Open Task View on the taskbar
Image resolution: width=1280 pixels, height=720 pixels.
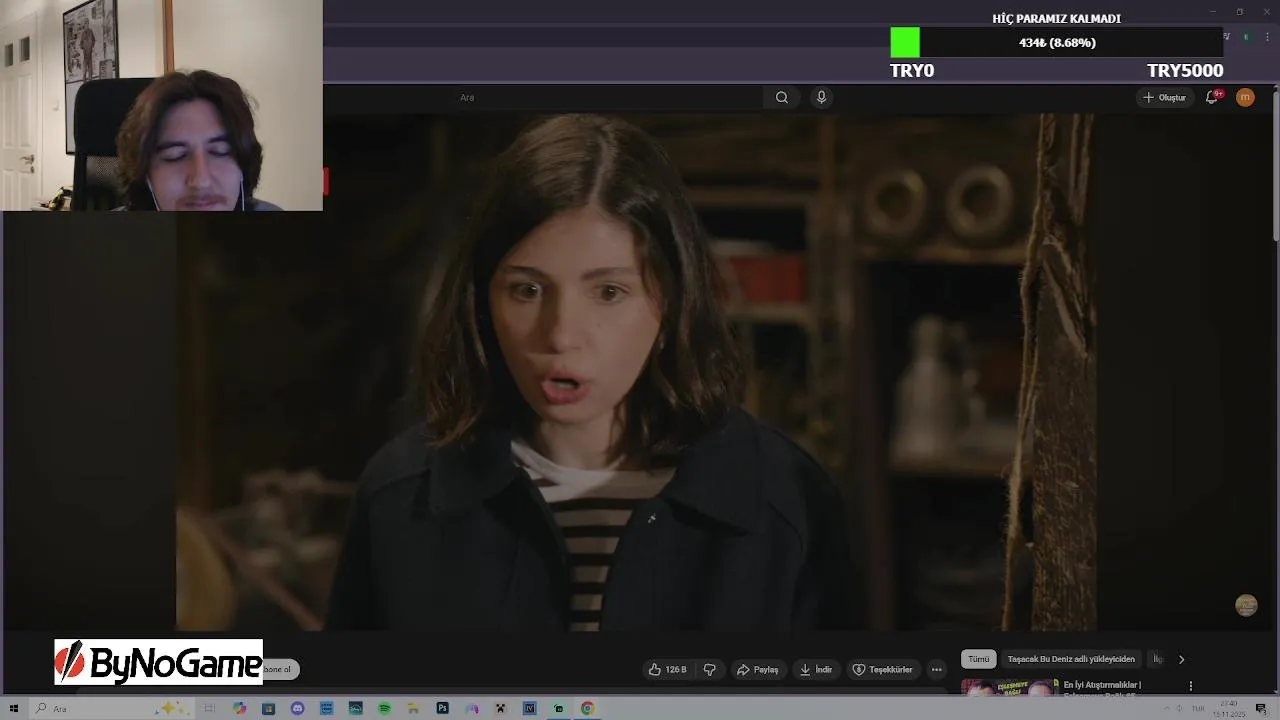pyautogui.click(x=209, y=708)
